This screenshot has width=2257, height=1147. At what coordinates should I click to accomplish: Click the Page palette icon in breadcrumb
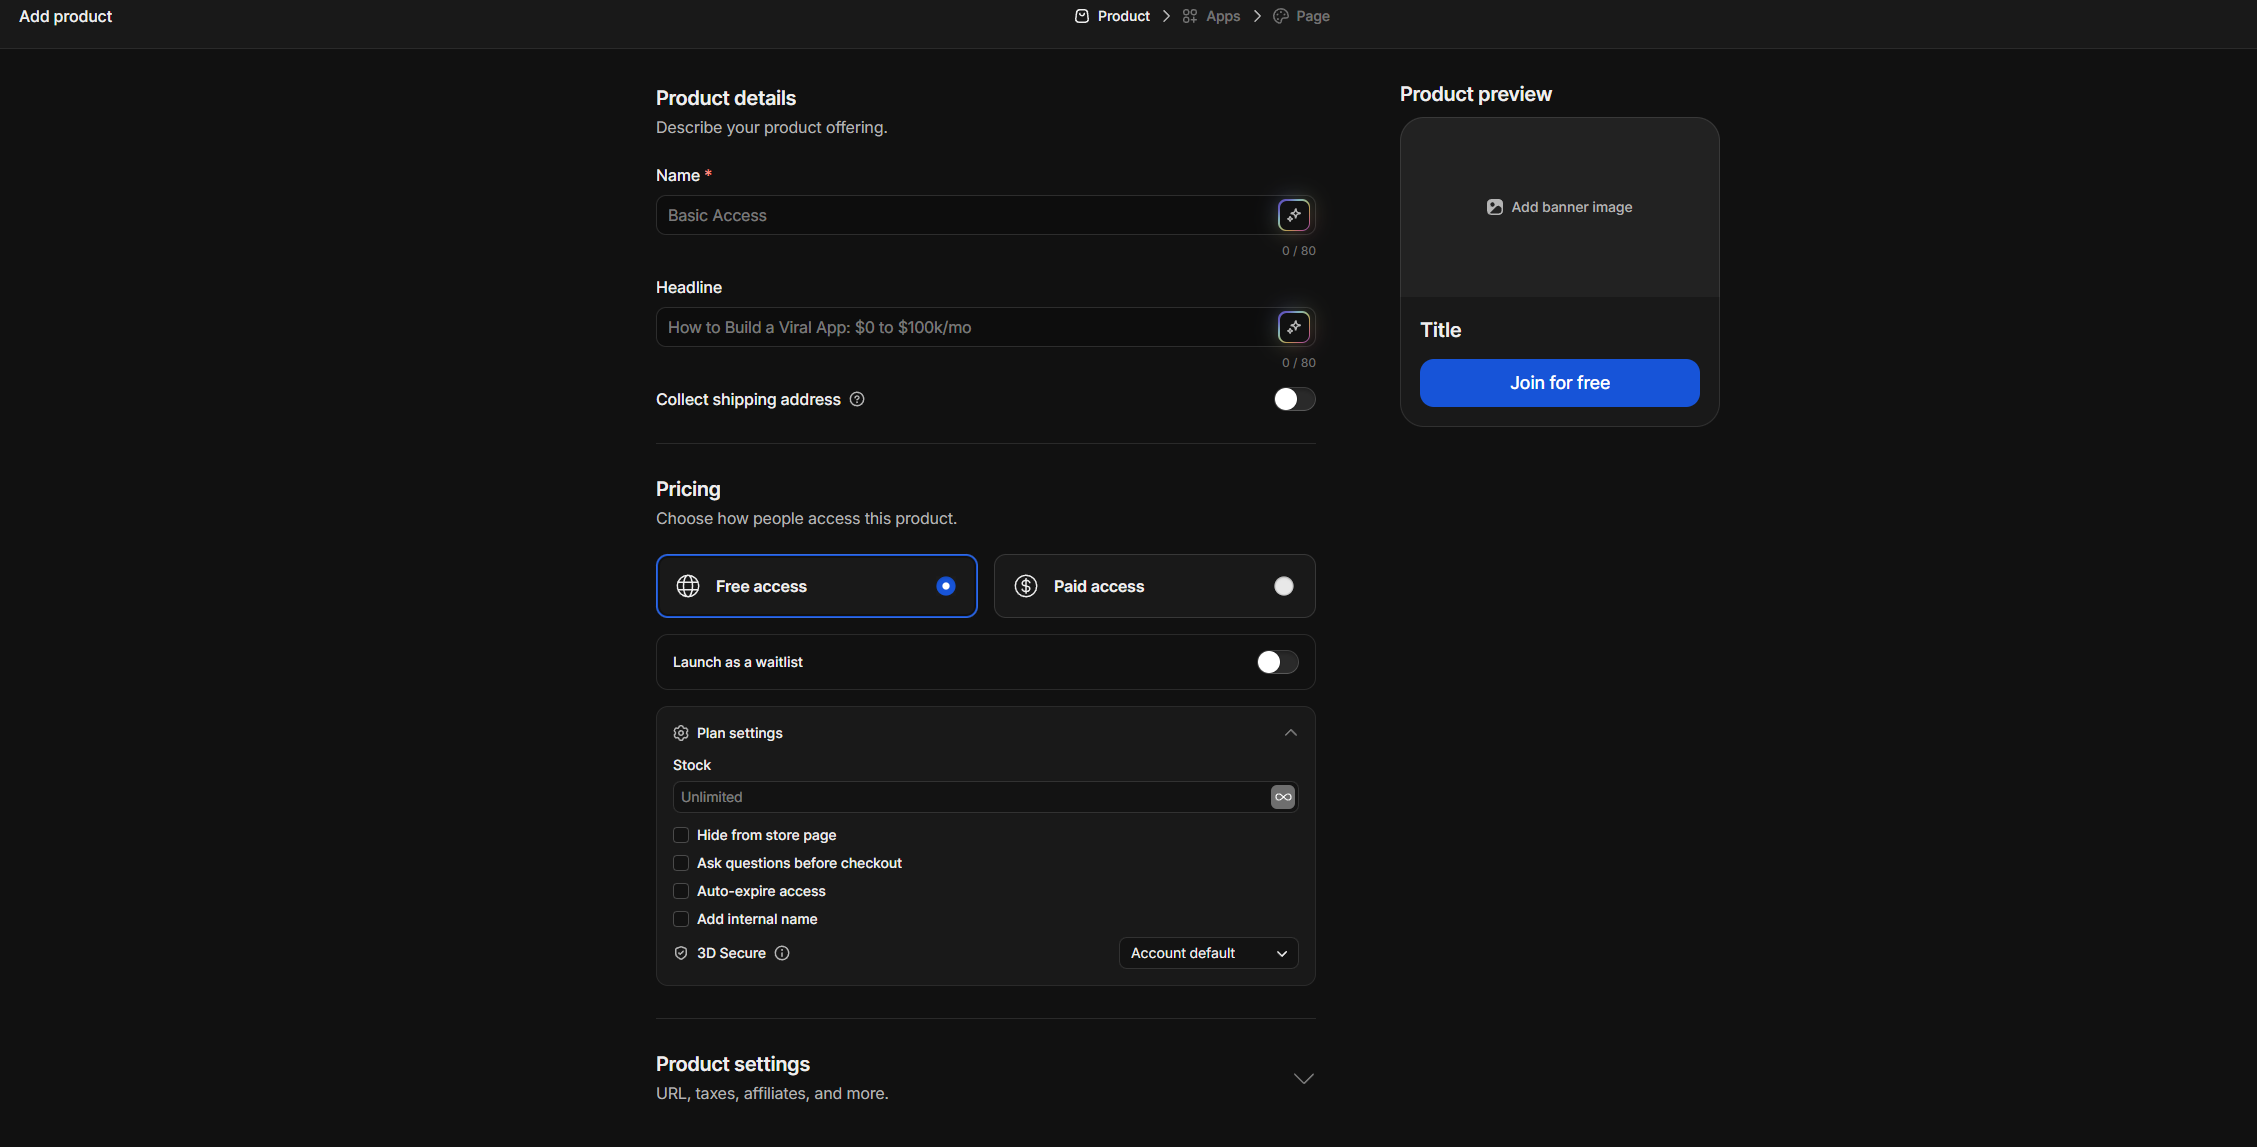point(1281,16)
